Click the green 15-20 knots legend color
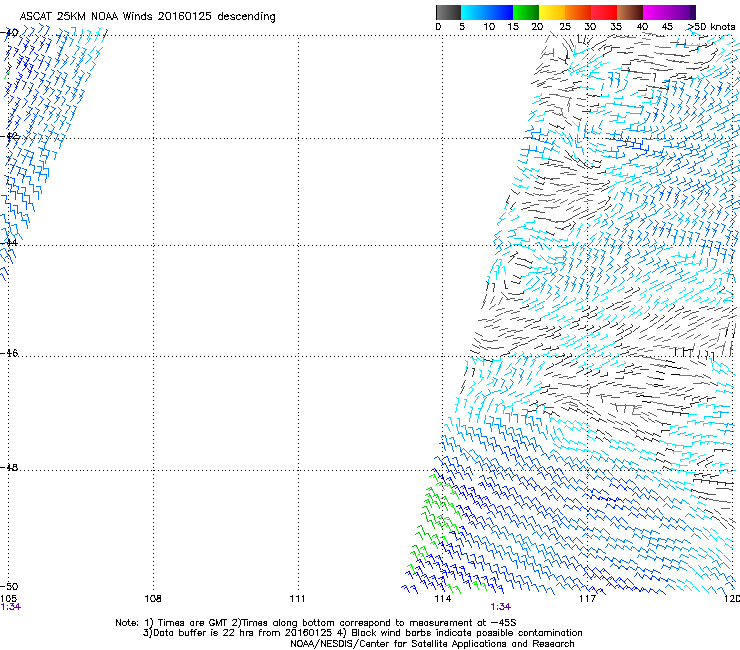 (x=525, y=12)
